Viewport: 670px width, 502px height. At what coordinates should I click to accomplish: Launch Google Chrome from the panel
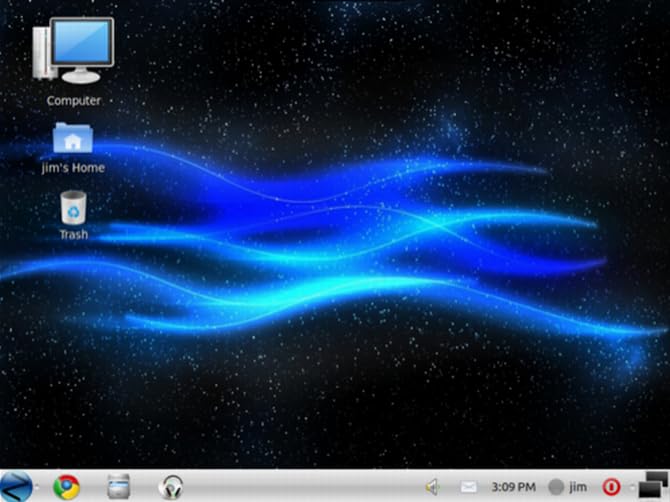click(x=66, y=487)
